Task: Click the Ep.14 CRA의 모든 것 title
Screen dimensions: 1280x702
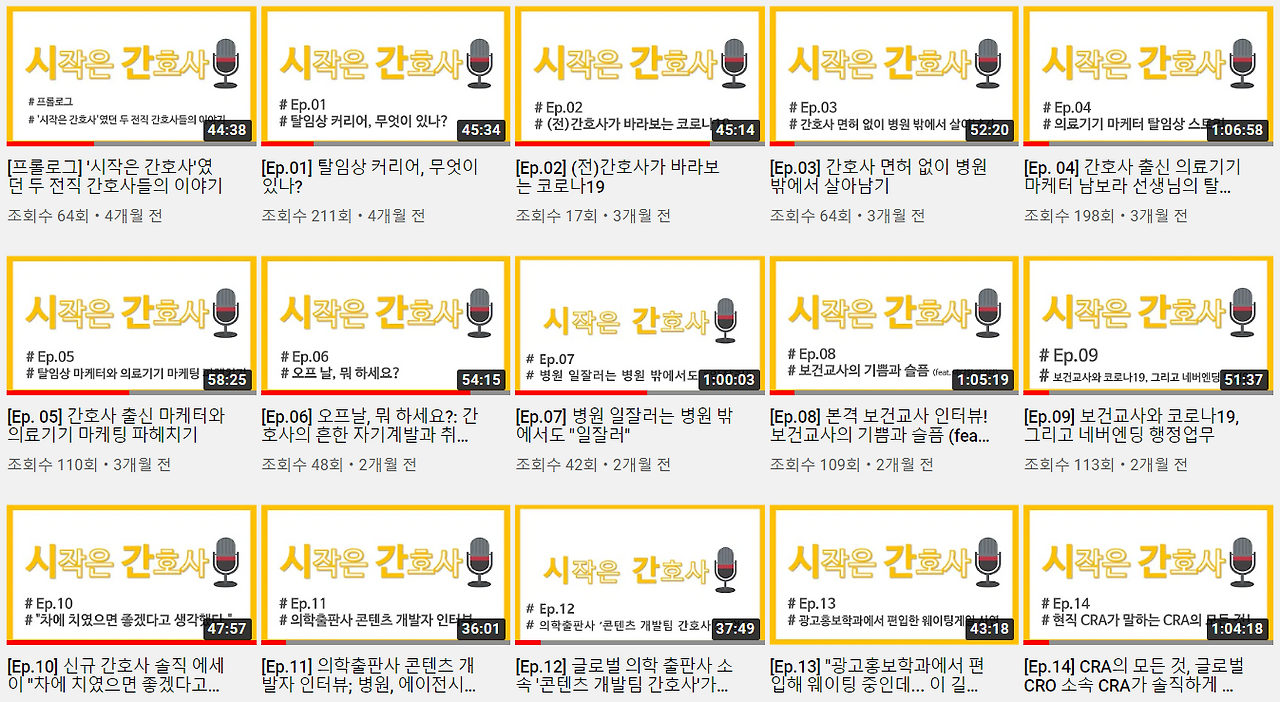Action: (x=1134, y=675)
